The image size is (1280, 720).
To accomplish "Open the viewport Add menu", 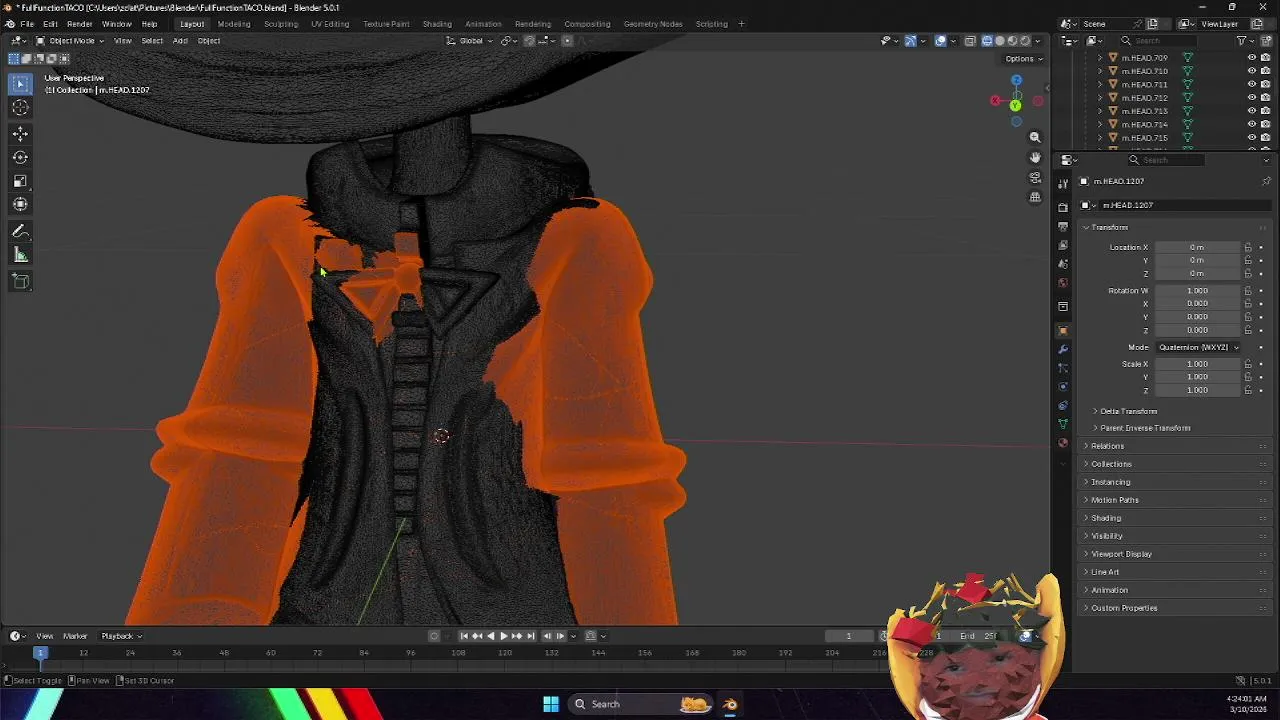I will point(180,41).
